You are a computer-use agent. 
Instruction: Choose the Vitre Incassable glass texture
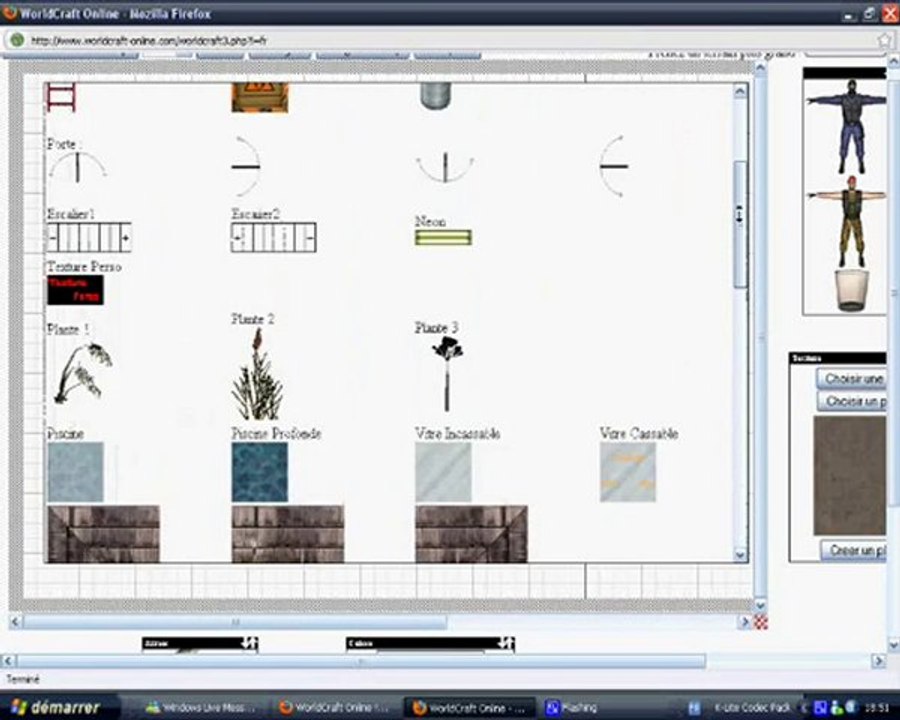pyautogui.click(x=443, y=472)
